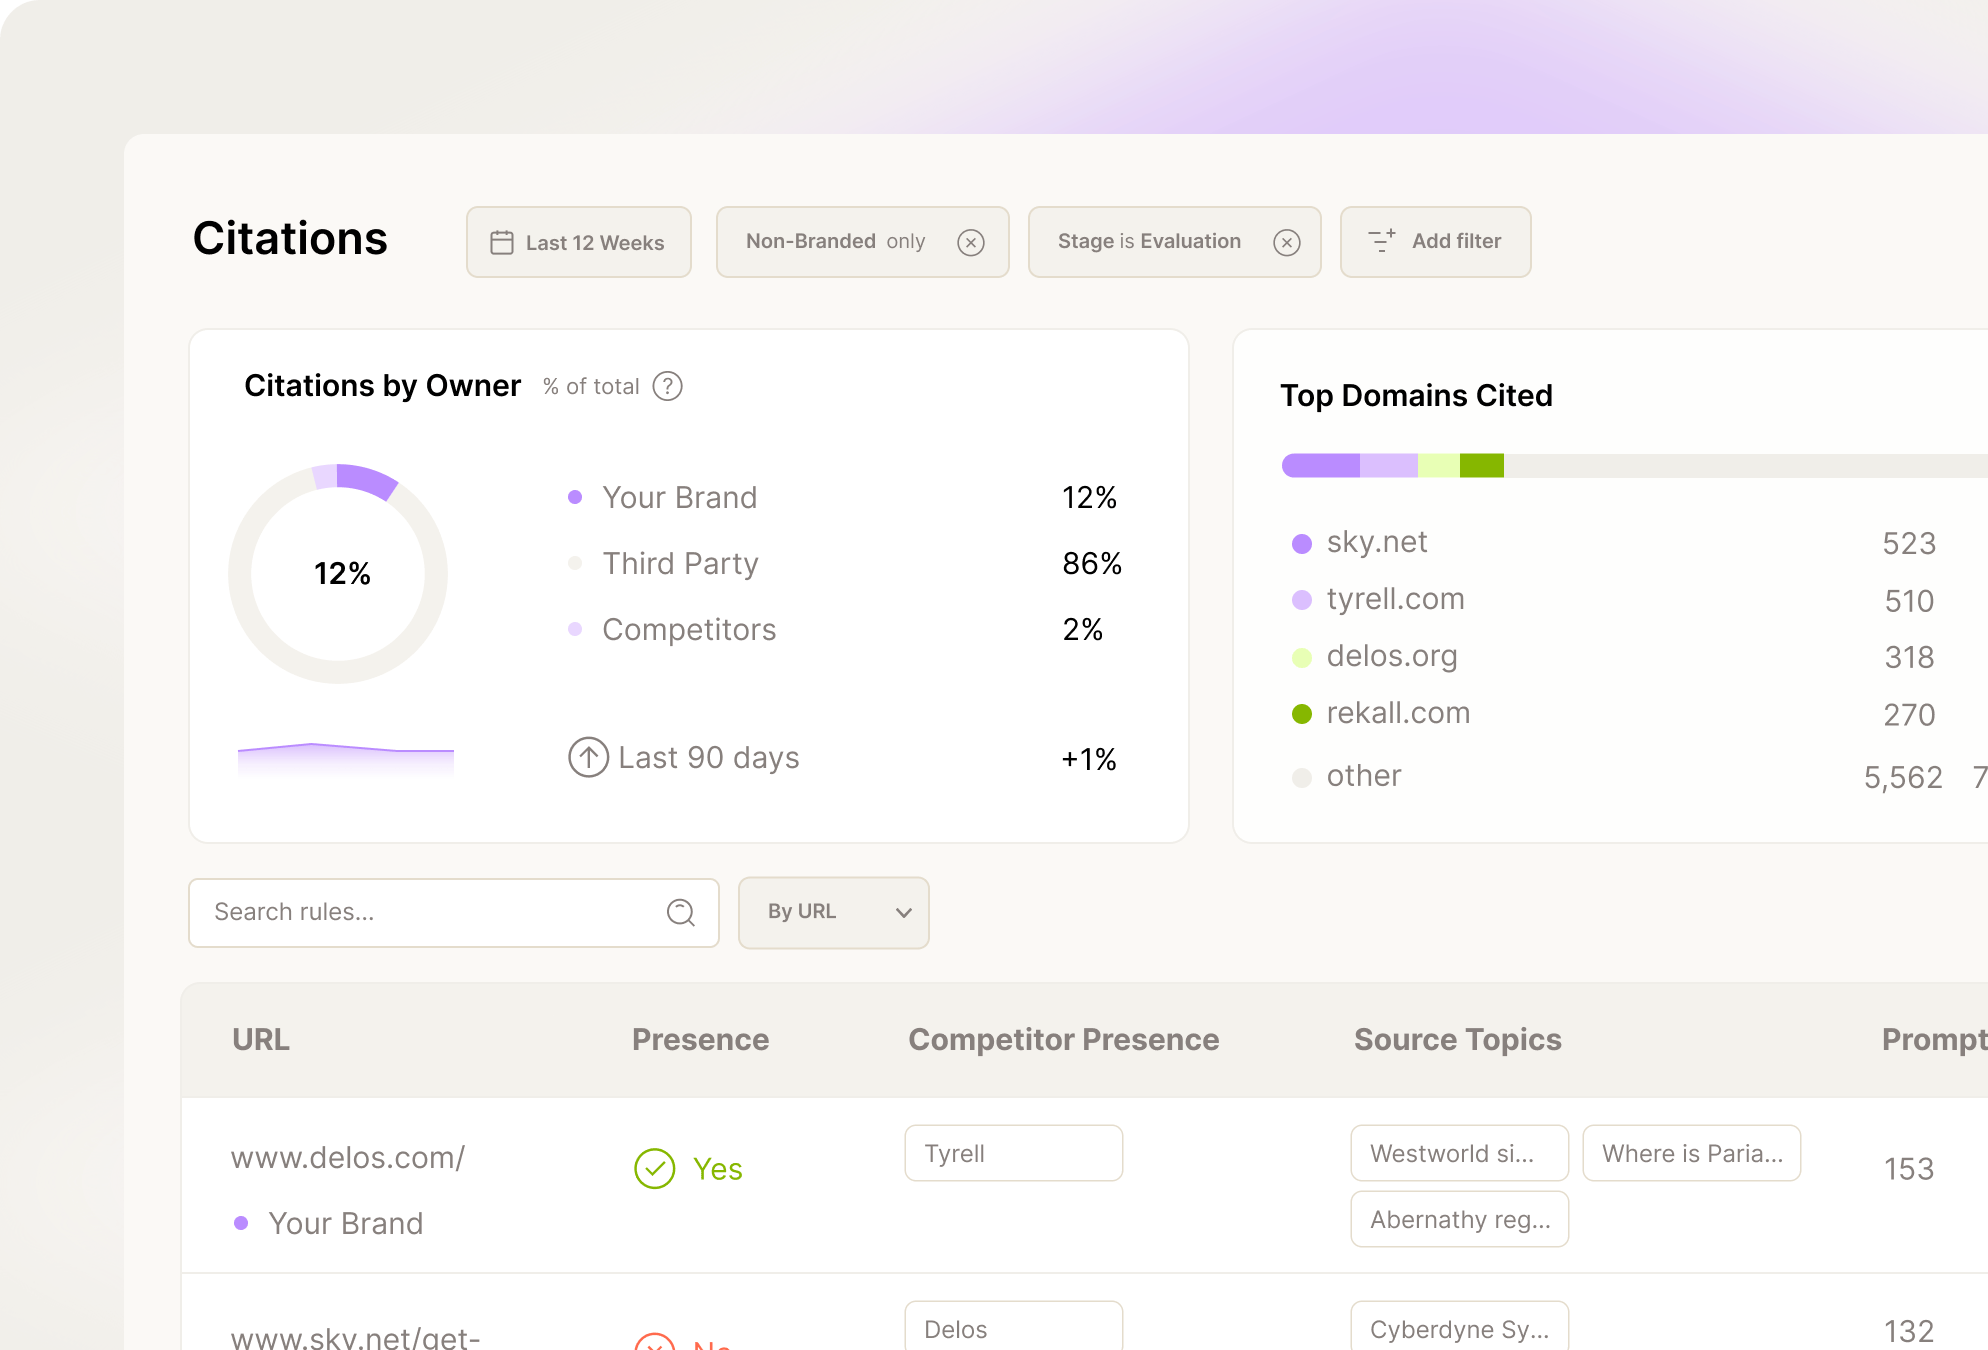The width and height of the screenshot is (1988, 1350).
Task: Click the green checkmark on www.delos.com row
Action: pyautogui.click(x=654, y=1168)
